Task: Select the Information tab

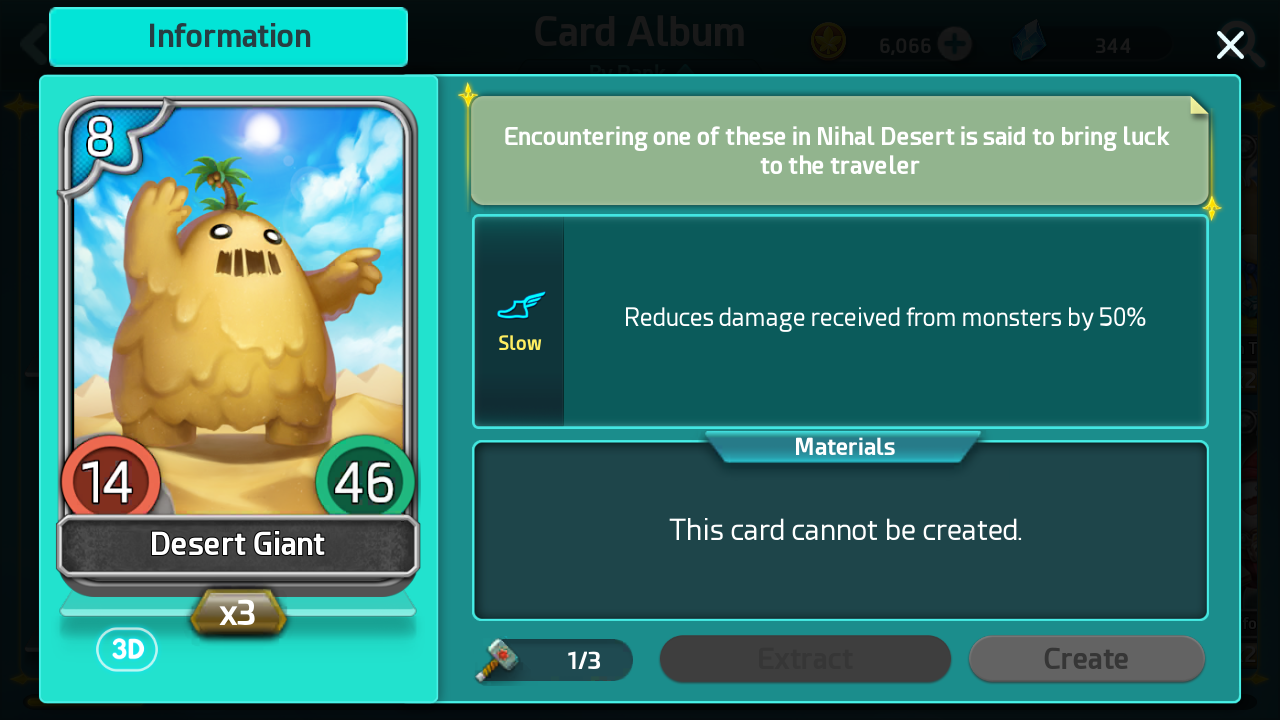Action: tap(229, 37)
